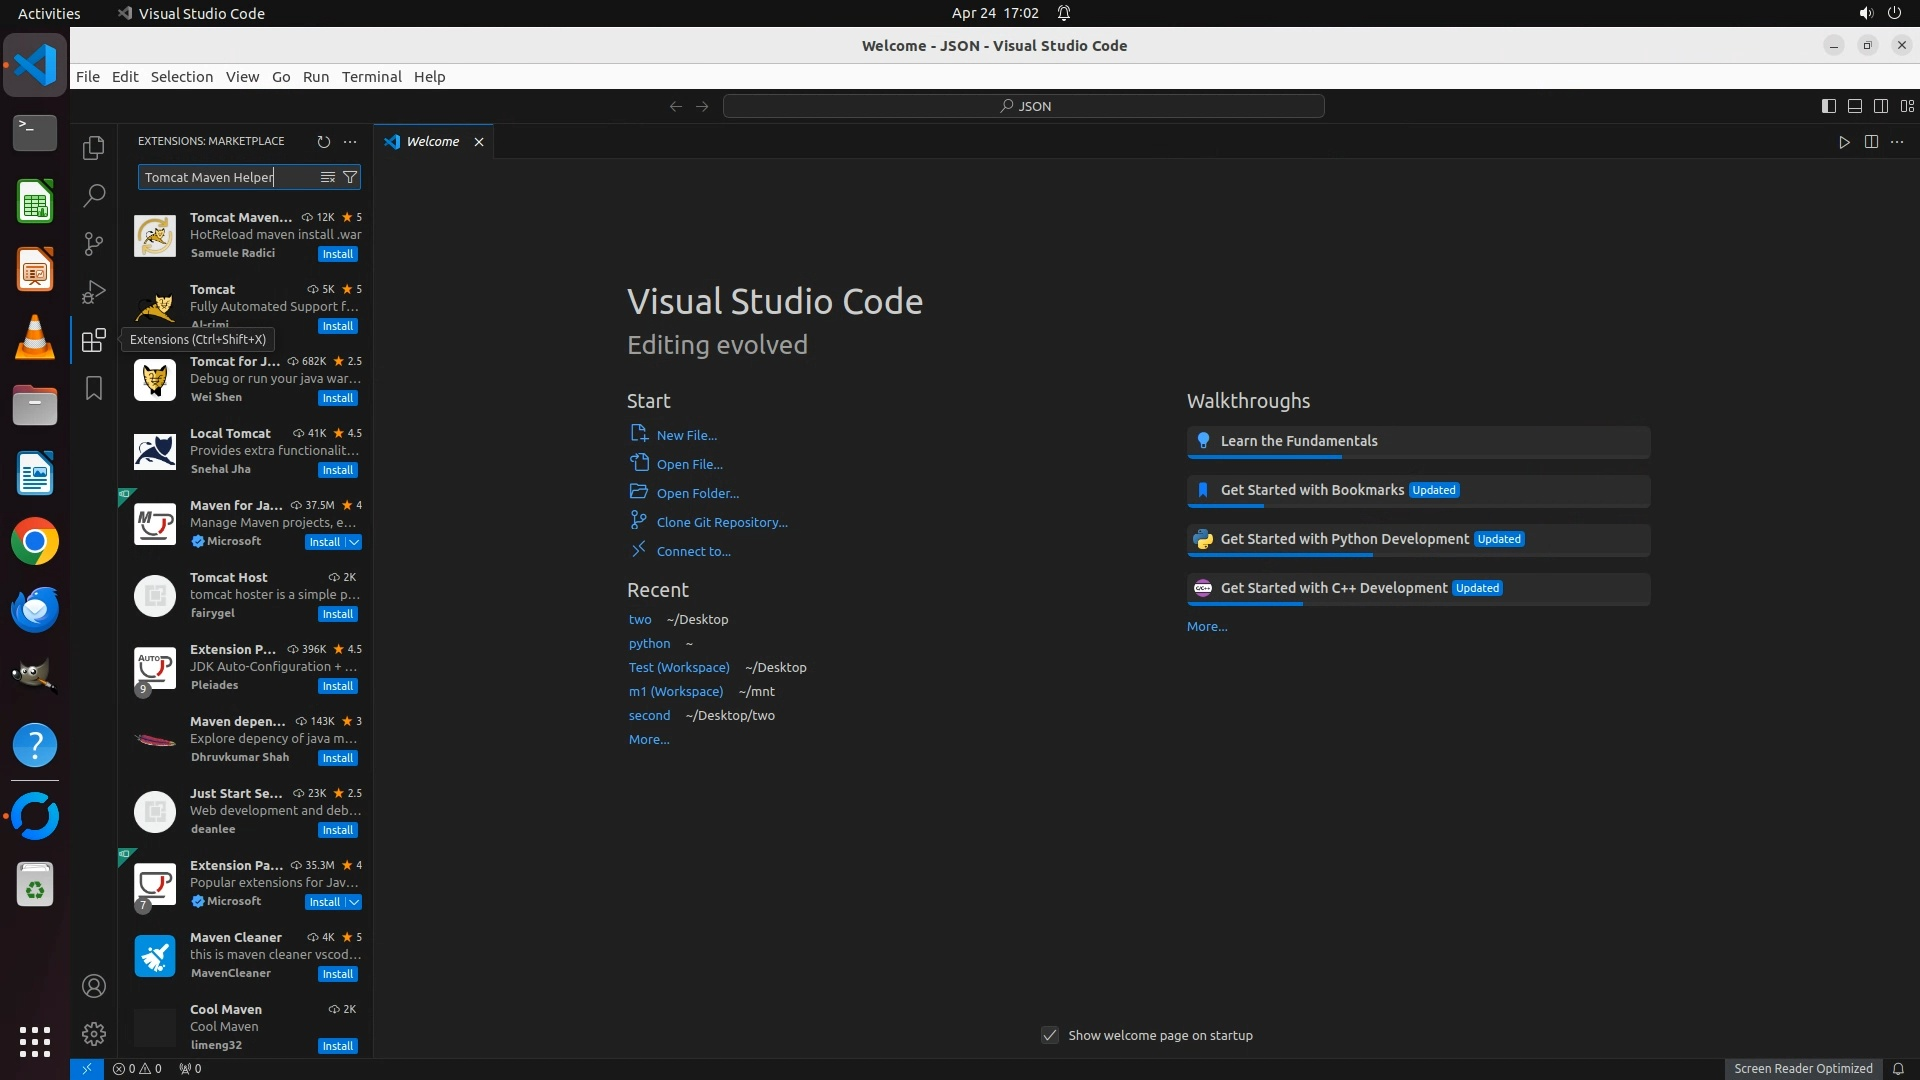Open the Explorer view in activity bar
Screen dimensions: 1920x1080
coord(93,148)
